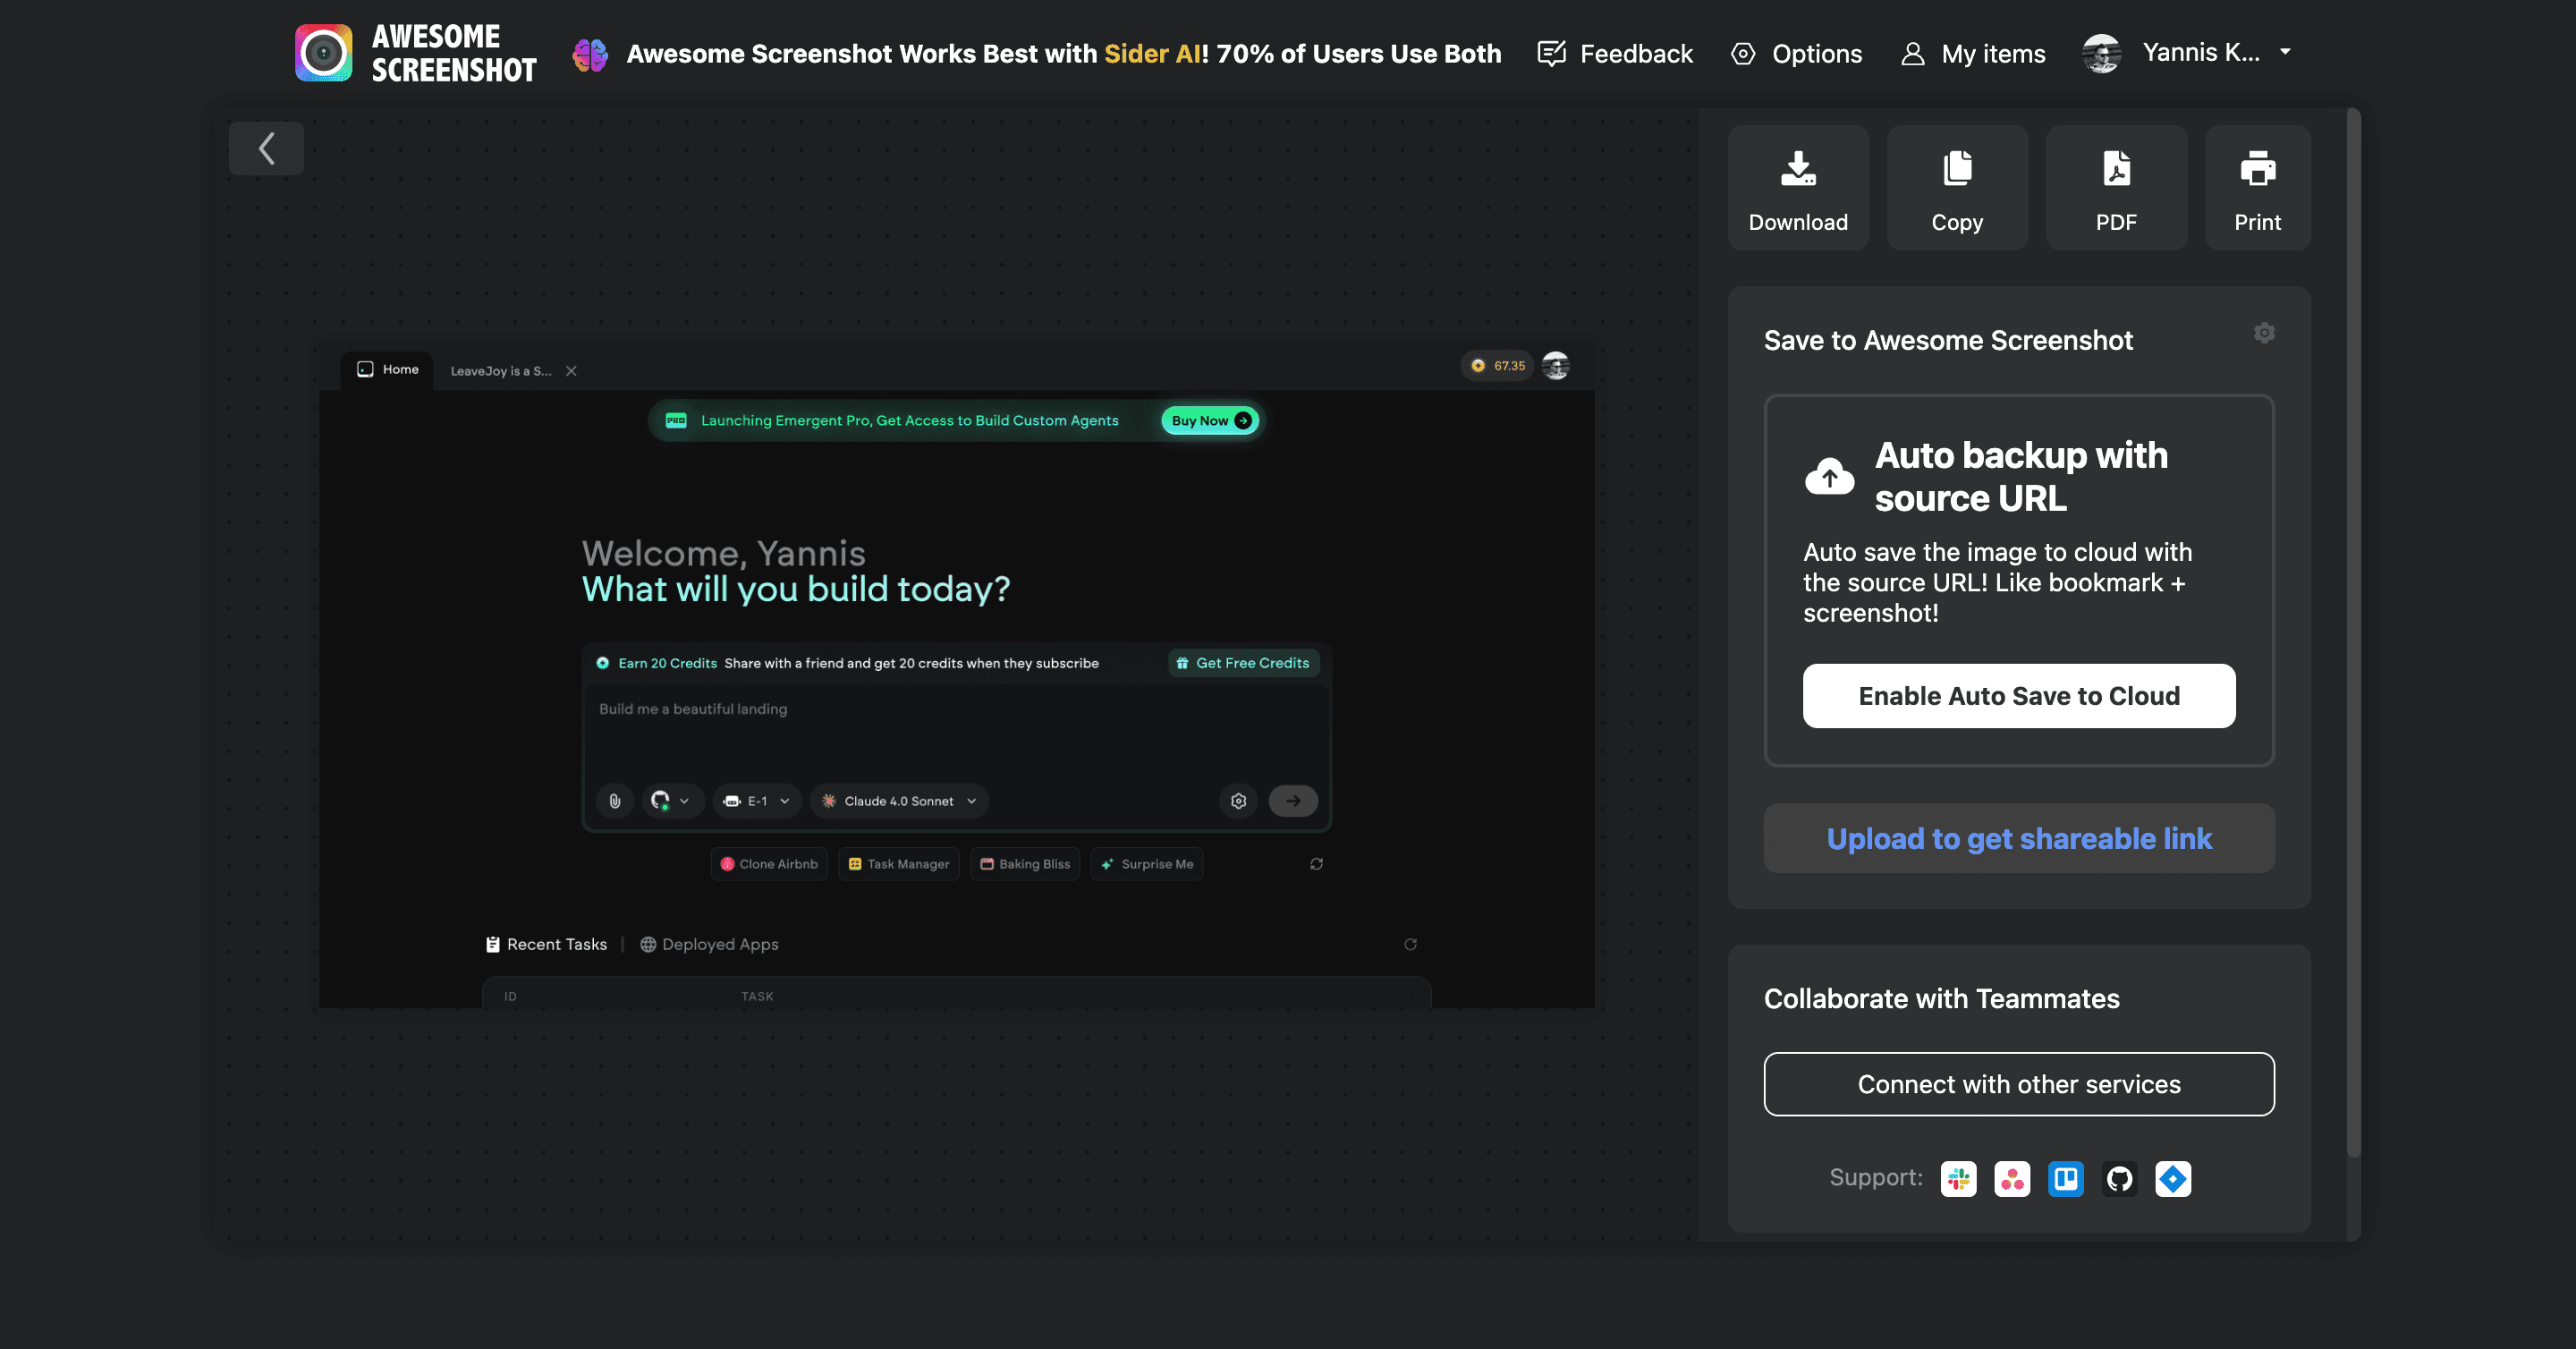Print the screenshot
Screen dimensions: 2576x1349
point(2257,188)
